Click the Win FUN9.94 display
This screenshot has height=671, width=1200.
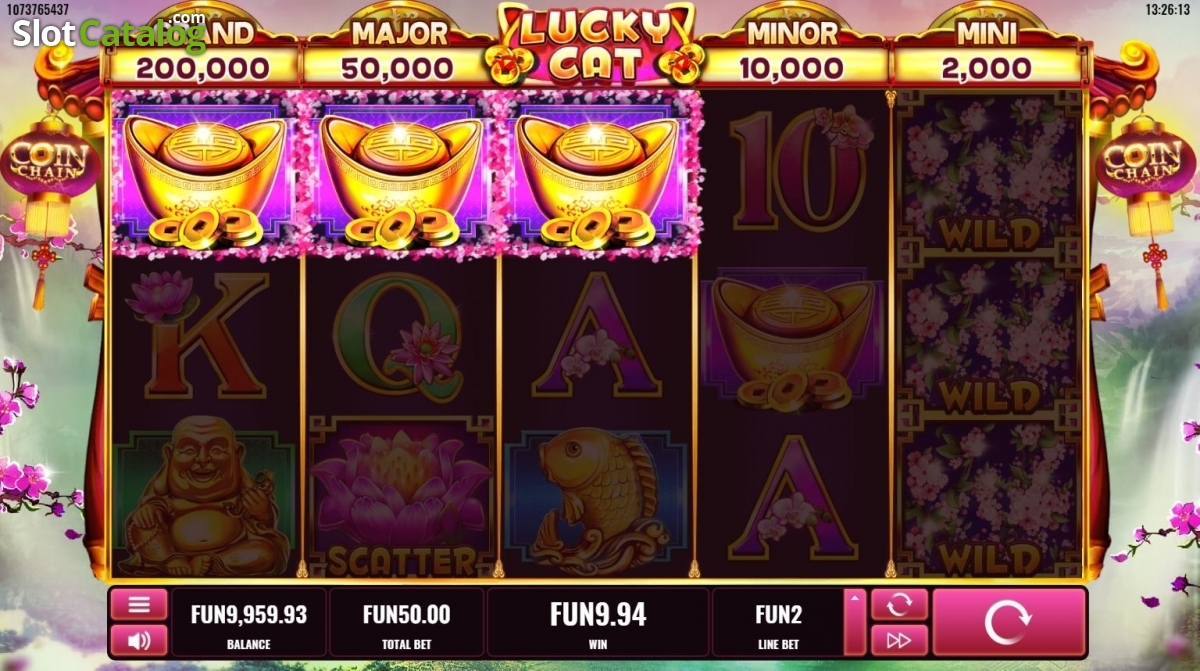598,622
